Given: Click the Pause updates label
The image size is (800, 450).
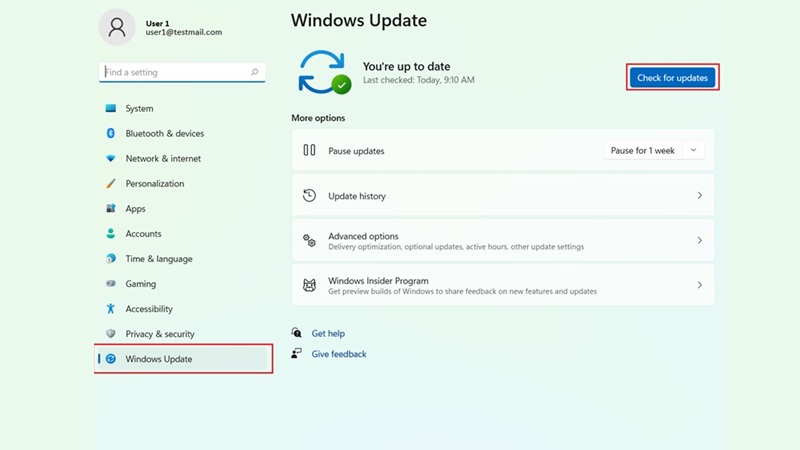Looking at the screenshot, I should coord(356,151).
